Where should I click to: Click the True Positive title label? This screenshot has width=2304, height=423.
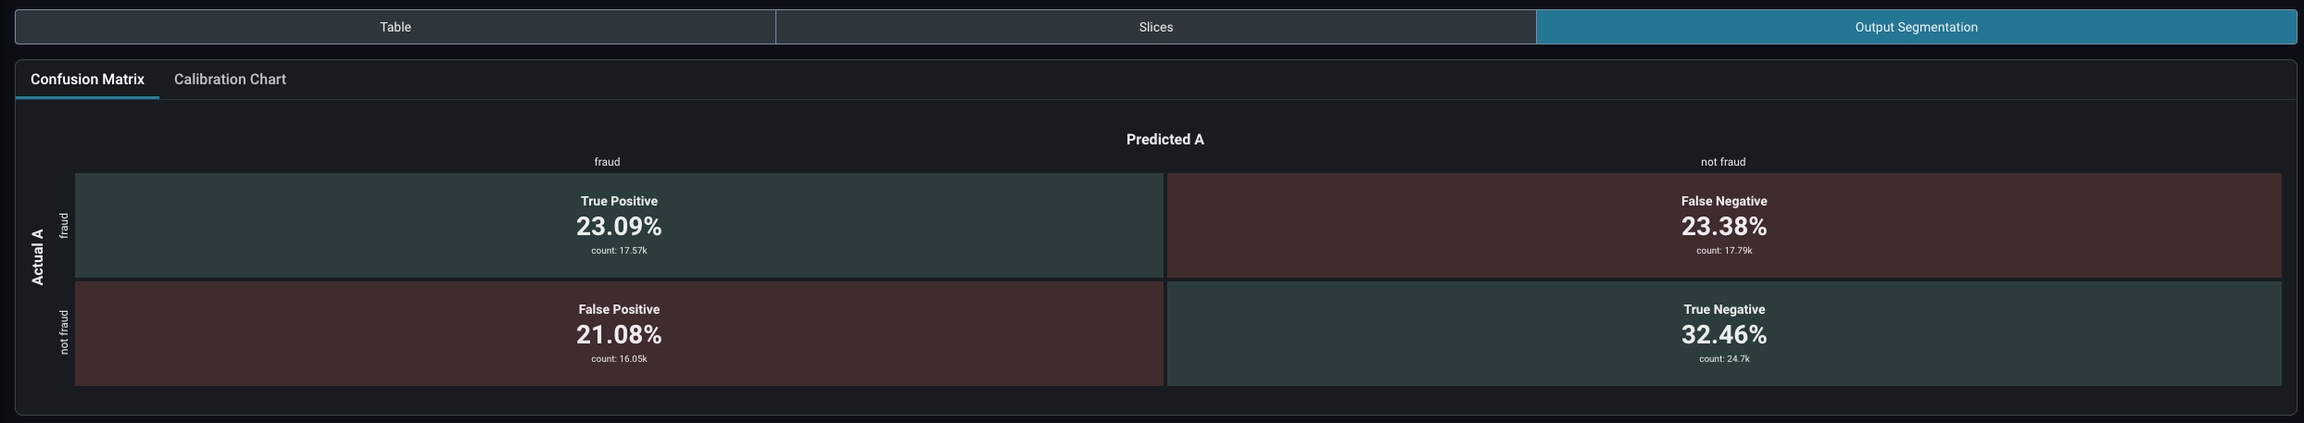(x=619, y=201)
